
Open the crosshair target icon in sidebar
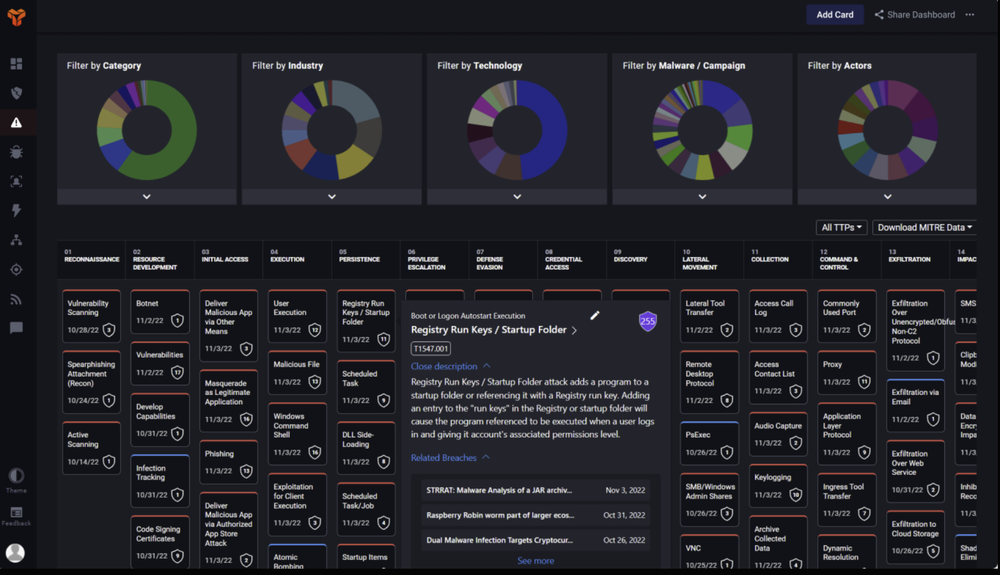[x=17, y=270]
